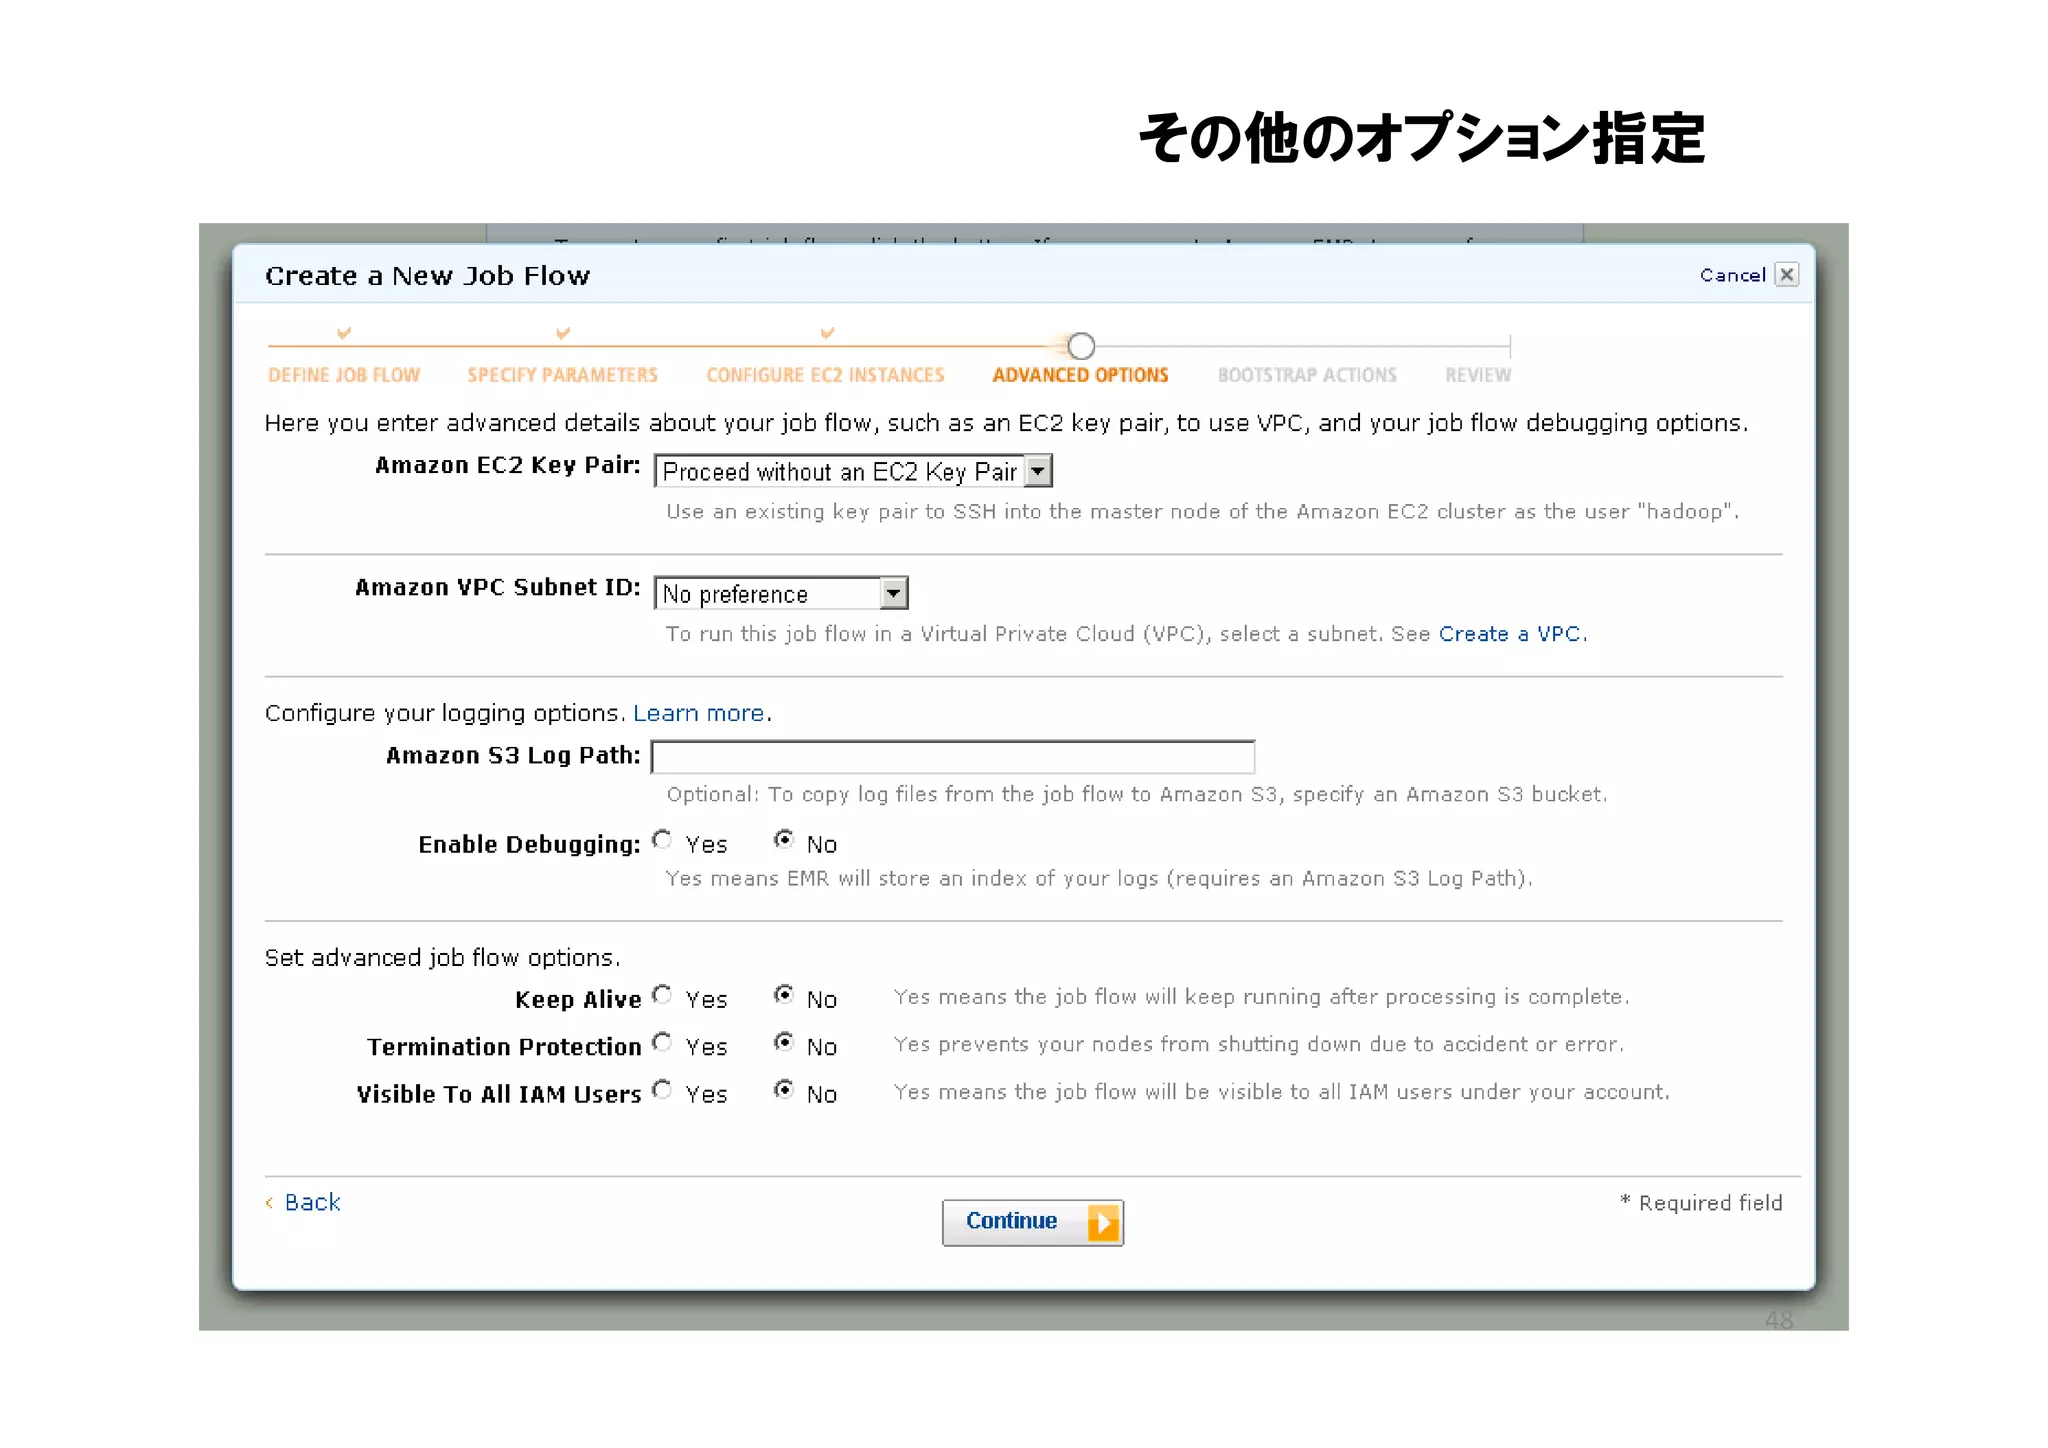Click the 'Amazon S3 Log Path:' label
The width and height of the screenshot is (2048, 1448).
coord(513,755)
